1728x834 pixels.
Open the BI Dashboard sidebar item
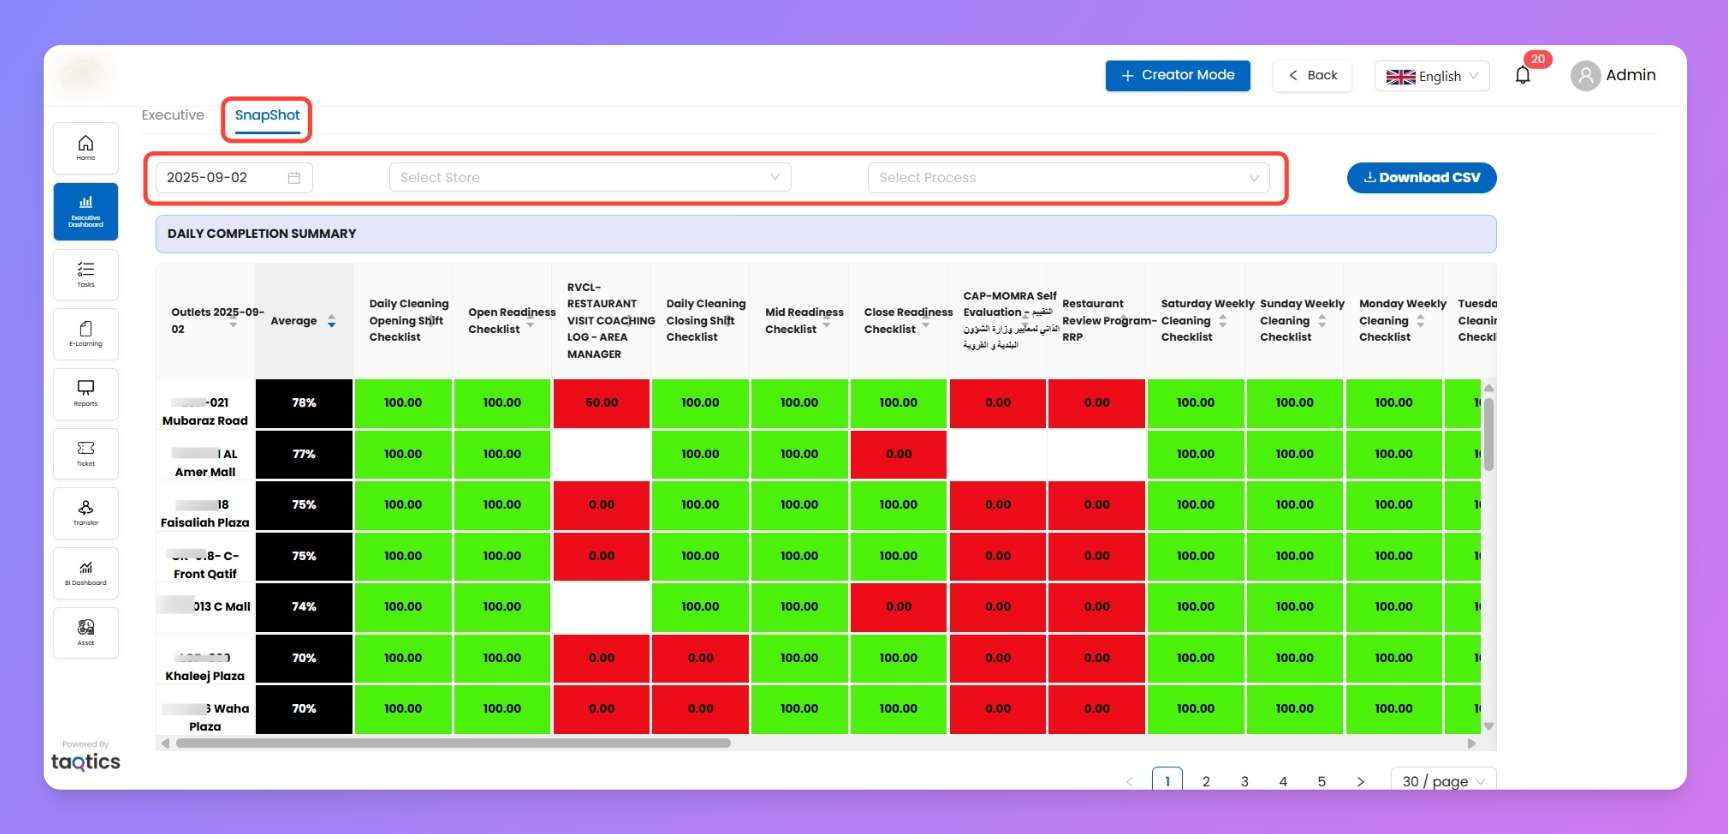point(86,573)
